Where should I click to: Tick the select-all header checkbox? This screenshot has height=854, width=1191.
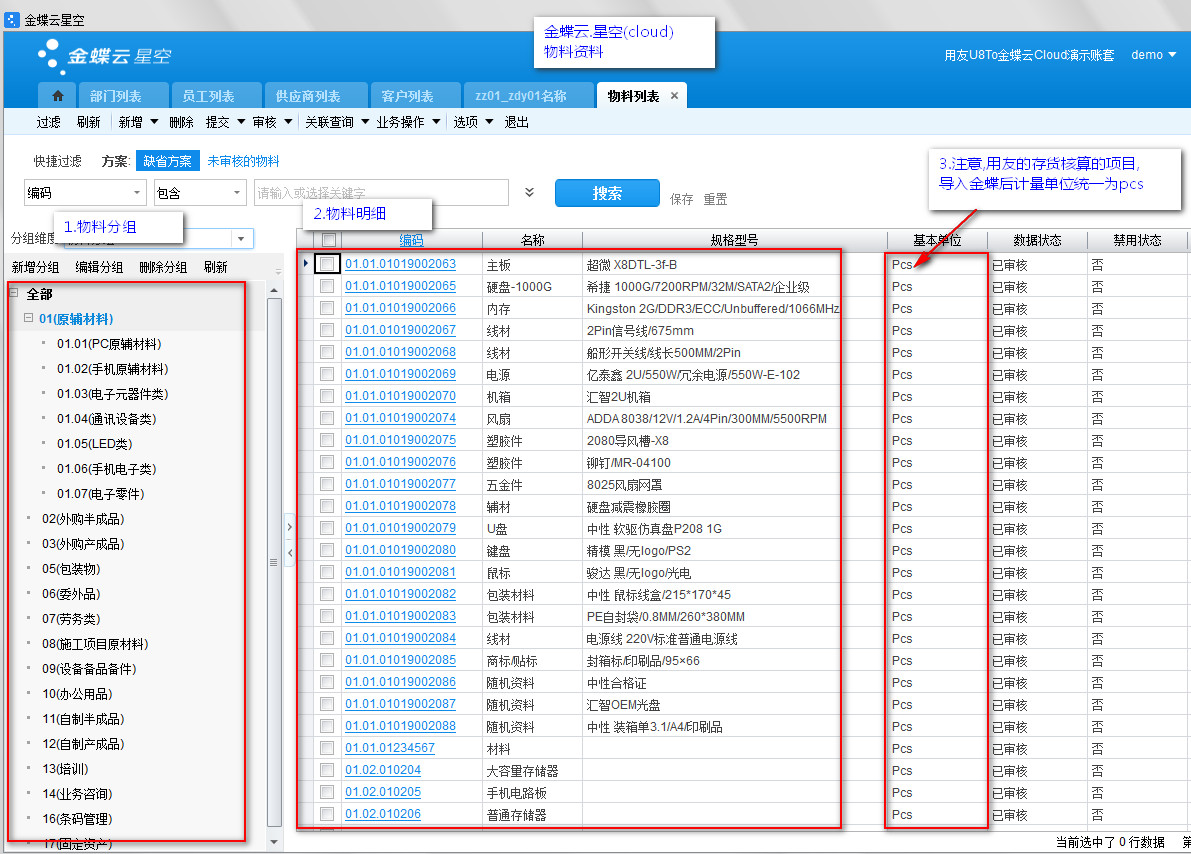tap(327, 240)
